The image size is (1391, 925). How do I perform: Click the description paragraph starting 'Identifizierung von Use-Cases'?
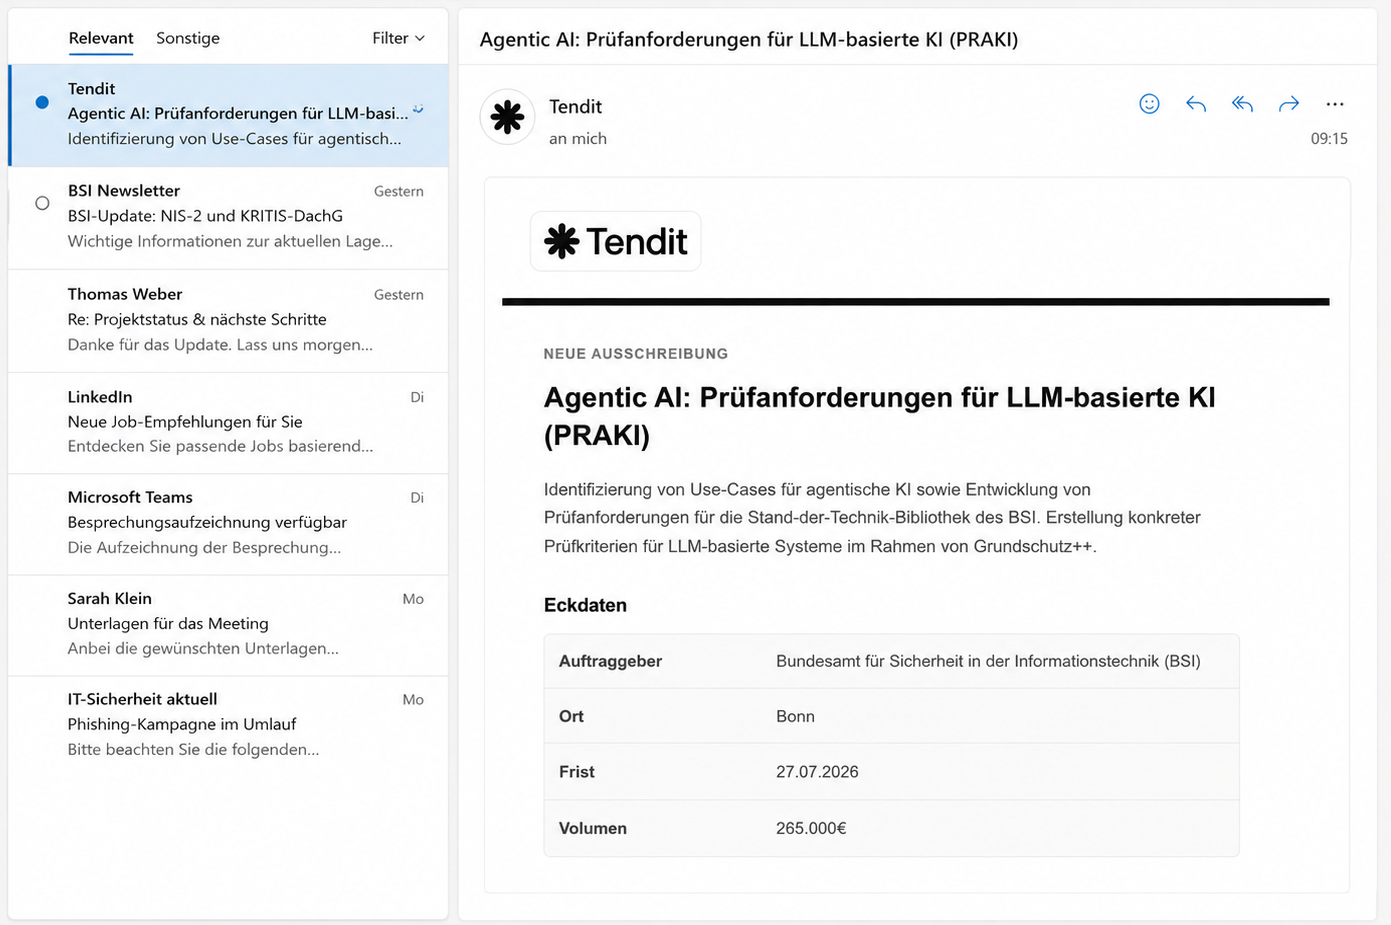[872, 518]
